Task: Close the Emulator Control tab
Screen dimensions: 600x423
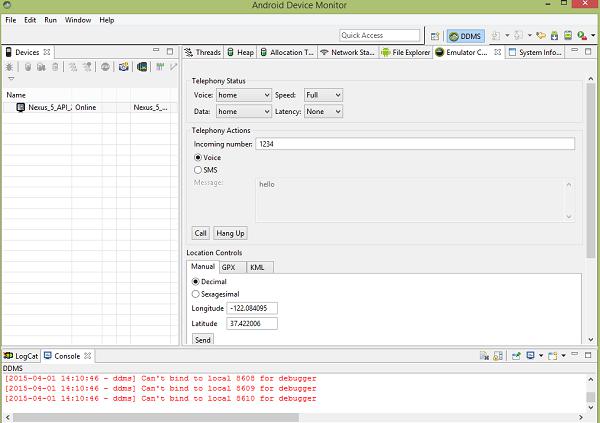Action: [497, 52]
